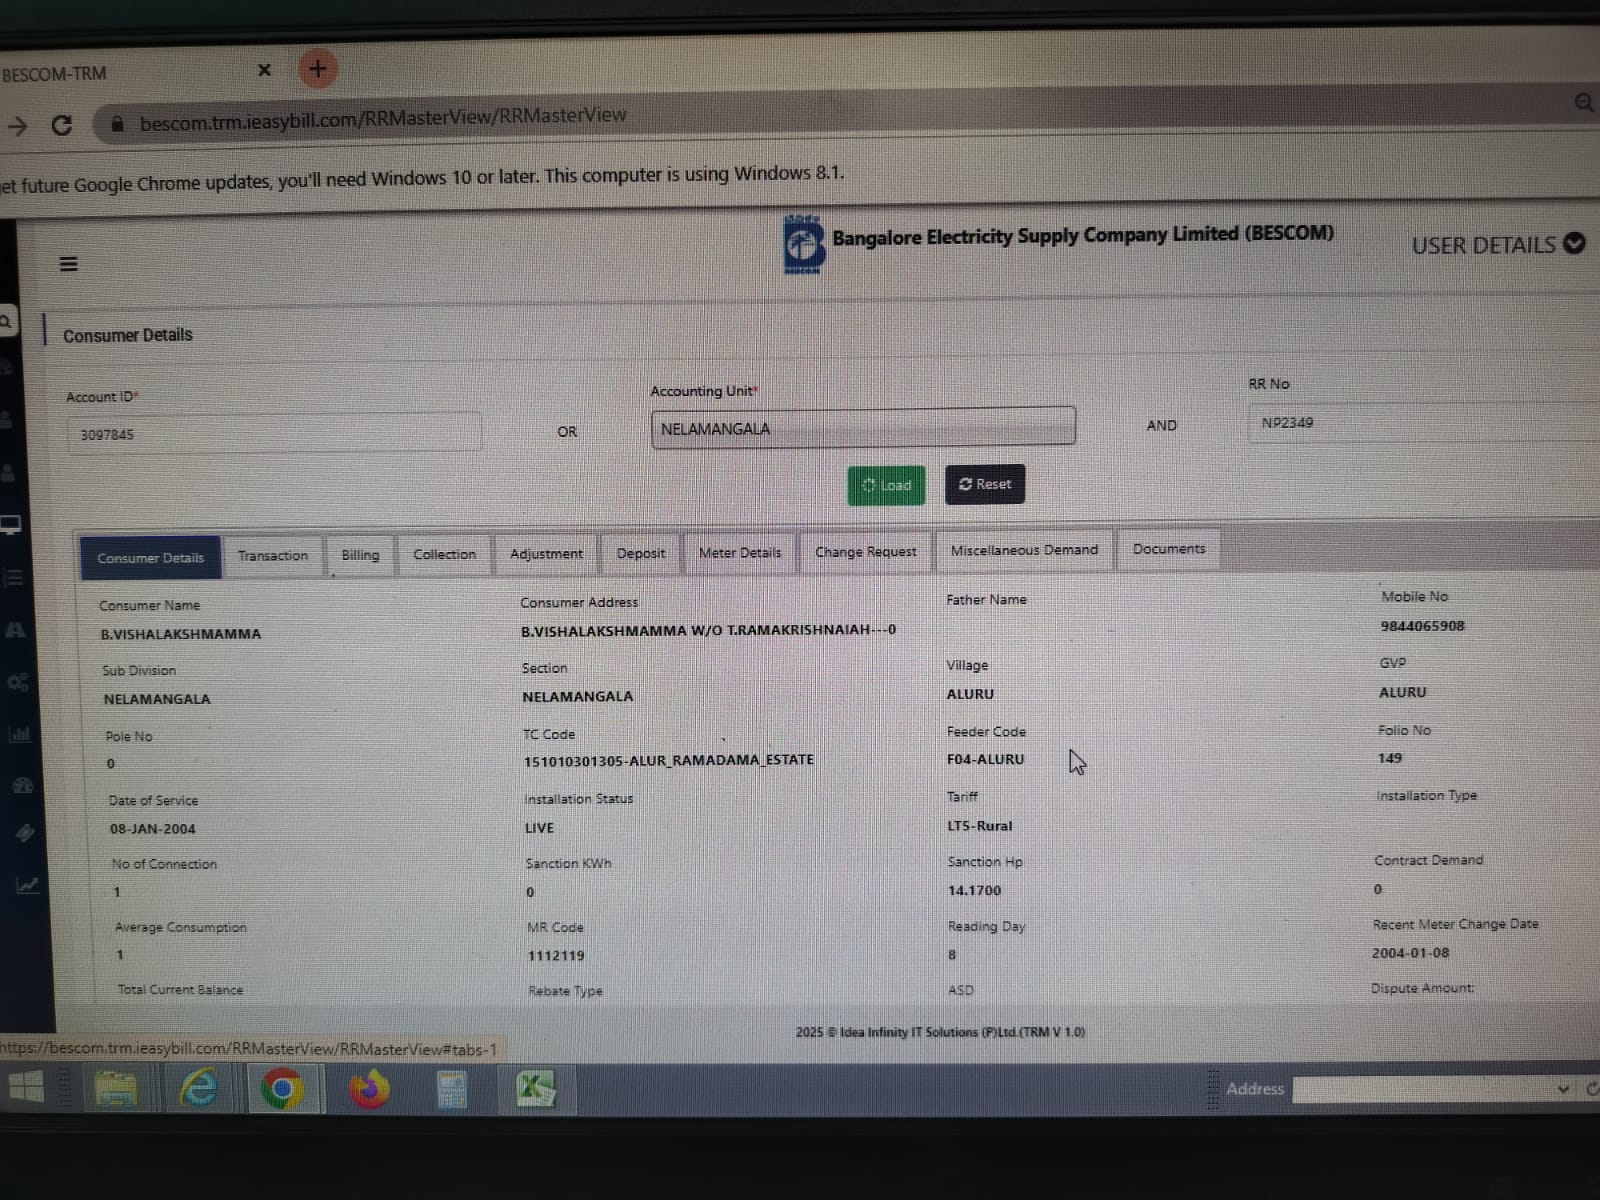Open the sidebar binoculars icon
Viewport: 1600px width, 1200px height.
[16, 629]
